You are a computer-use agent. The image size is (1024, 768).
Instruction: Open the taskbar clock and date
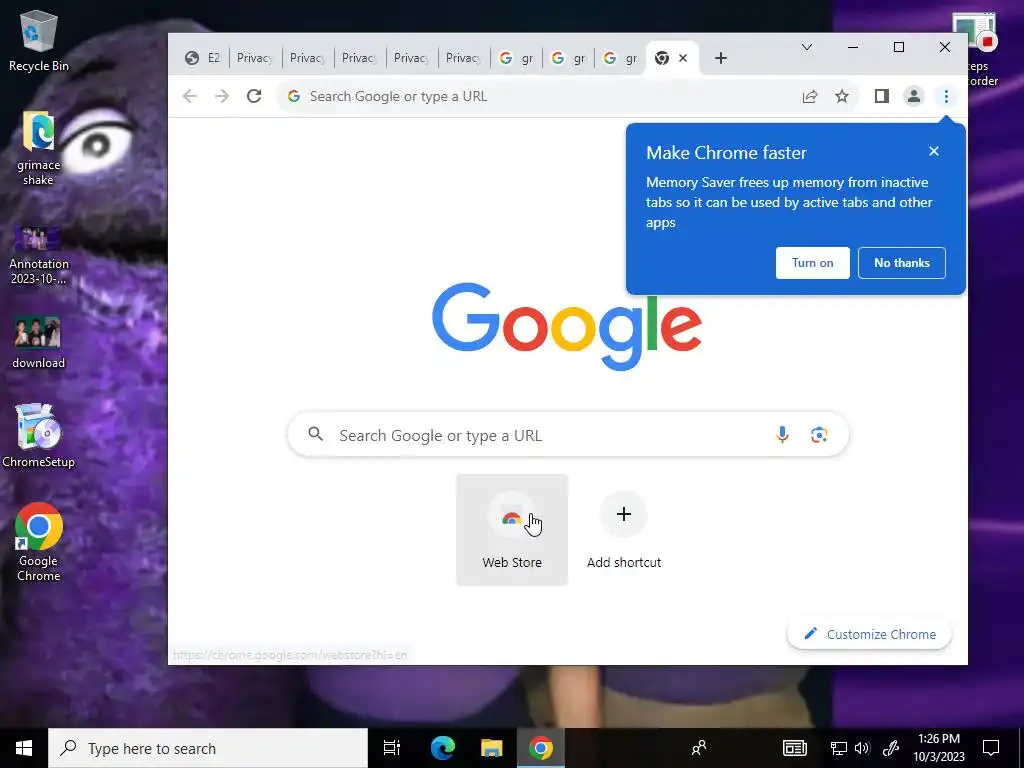click(938, 748)
